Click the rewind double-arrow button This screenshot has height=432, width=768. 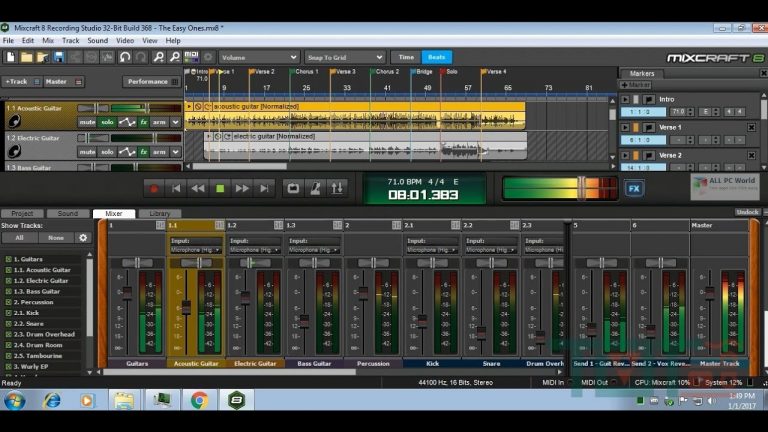[198, 189]
